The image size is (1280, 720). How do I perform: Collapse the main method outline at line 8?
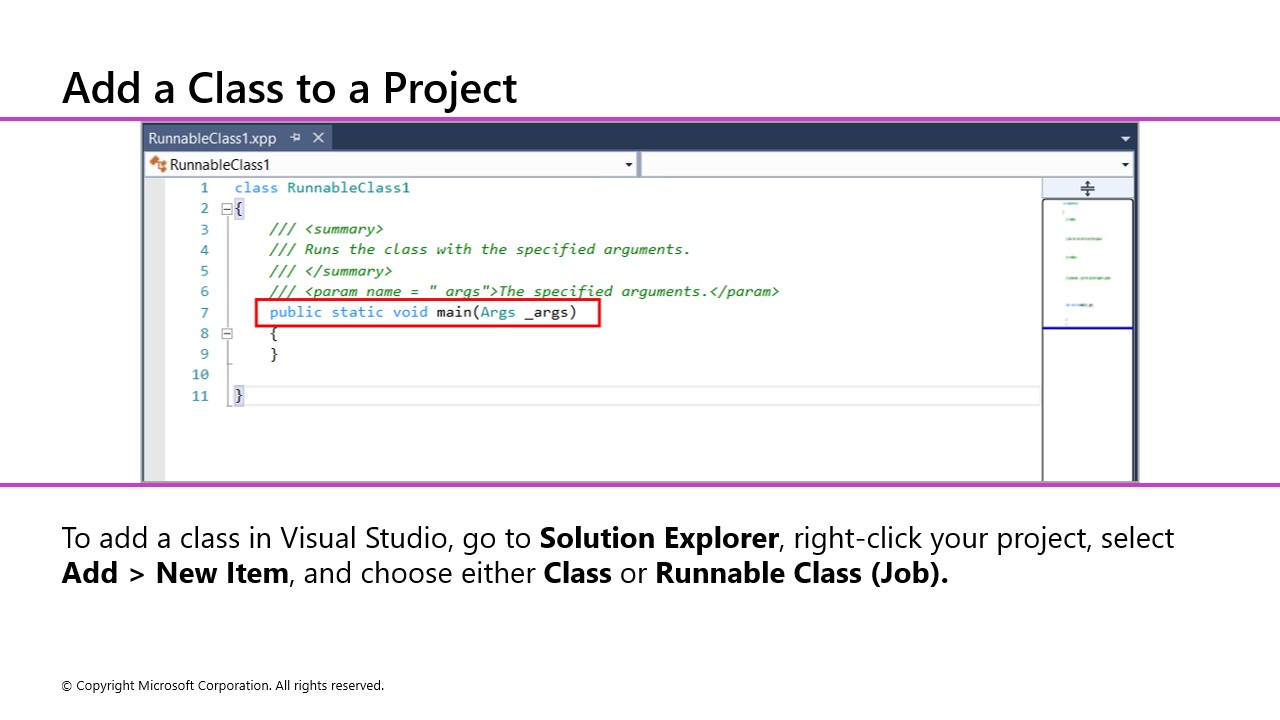[227, 333]
